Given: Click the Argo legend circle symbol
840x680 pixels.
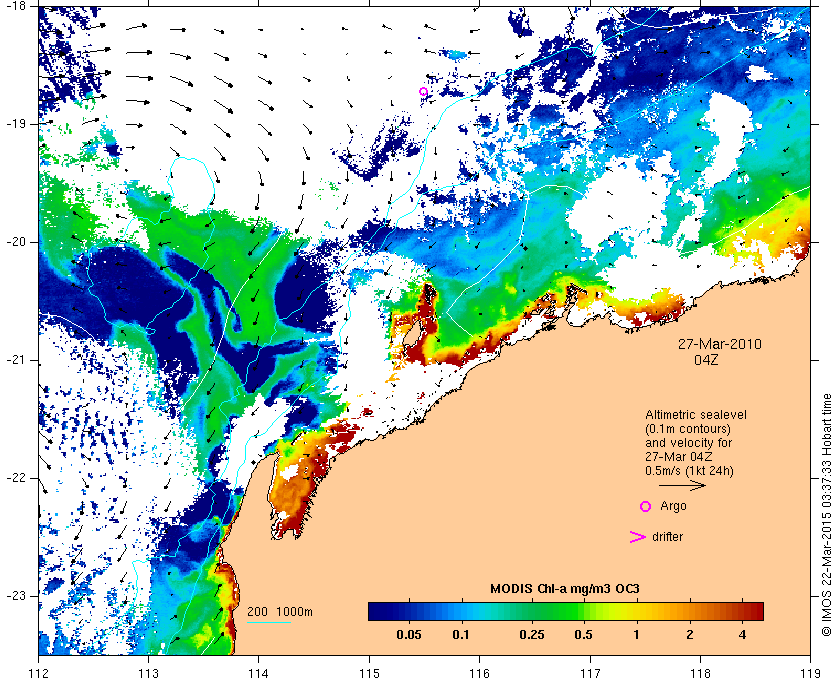Looking at the screenshot, I should [646, 506].
